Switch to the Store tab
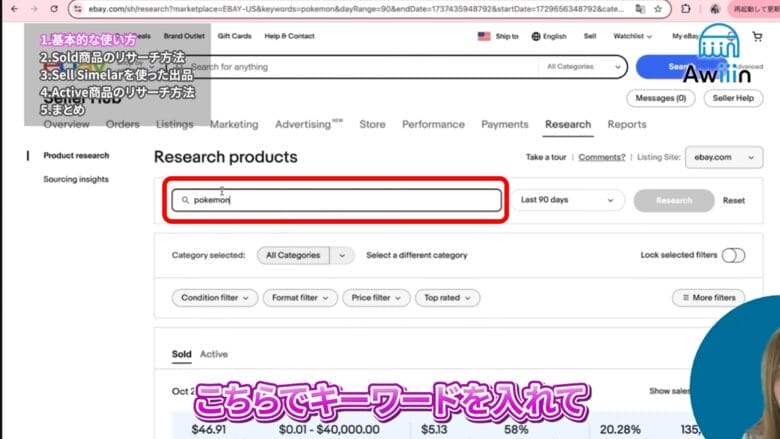780x439 pixels. click(372, 124)
